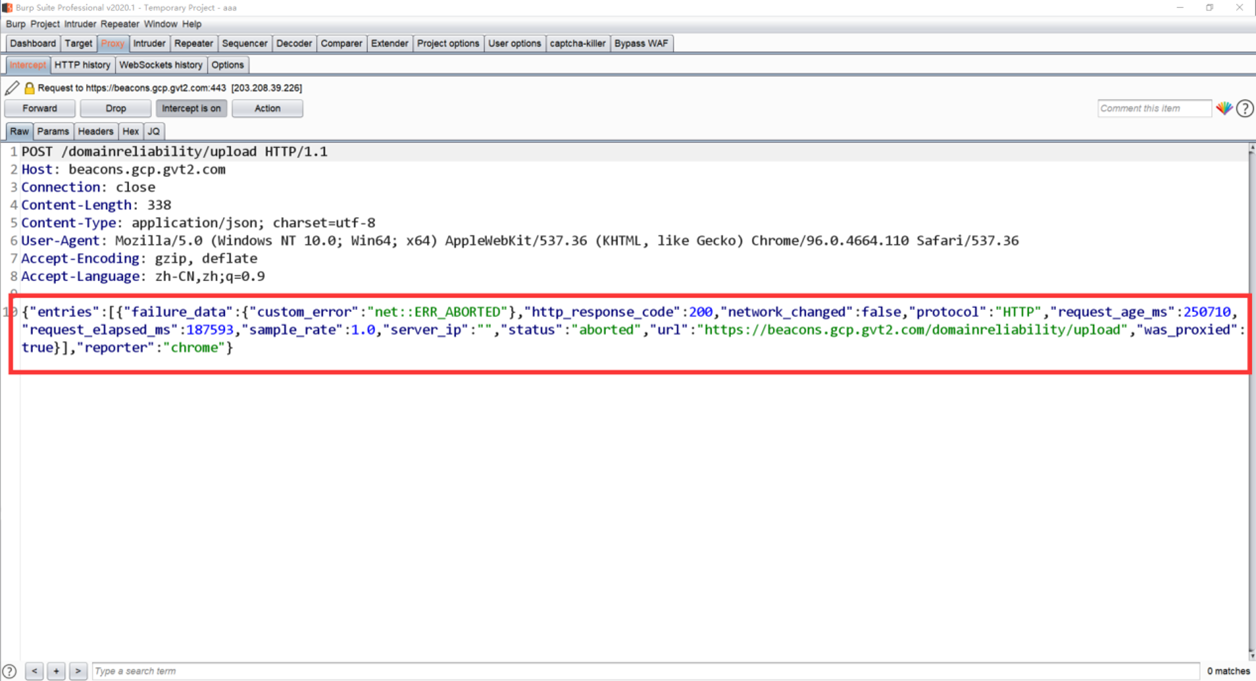Image resolution: width=1256 pixels, height=681 pixels.
Task: Click the Content-Type application/json header line
Action: tap(198, 223)
